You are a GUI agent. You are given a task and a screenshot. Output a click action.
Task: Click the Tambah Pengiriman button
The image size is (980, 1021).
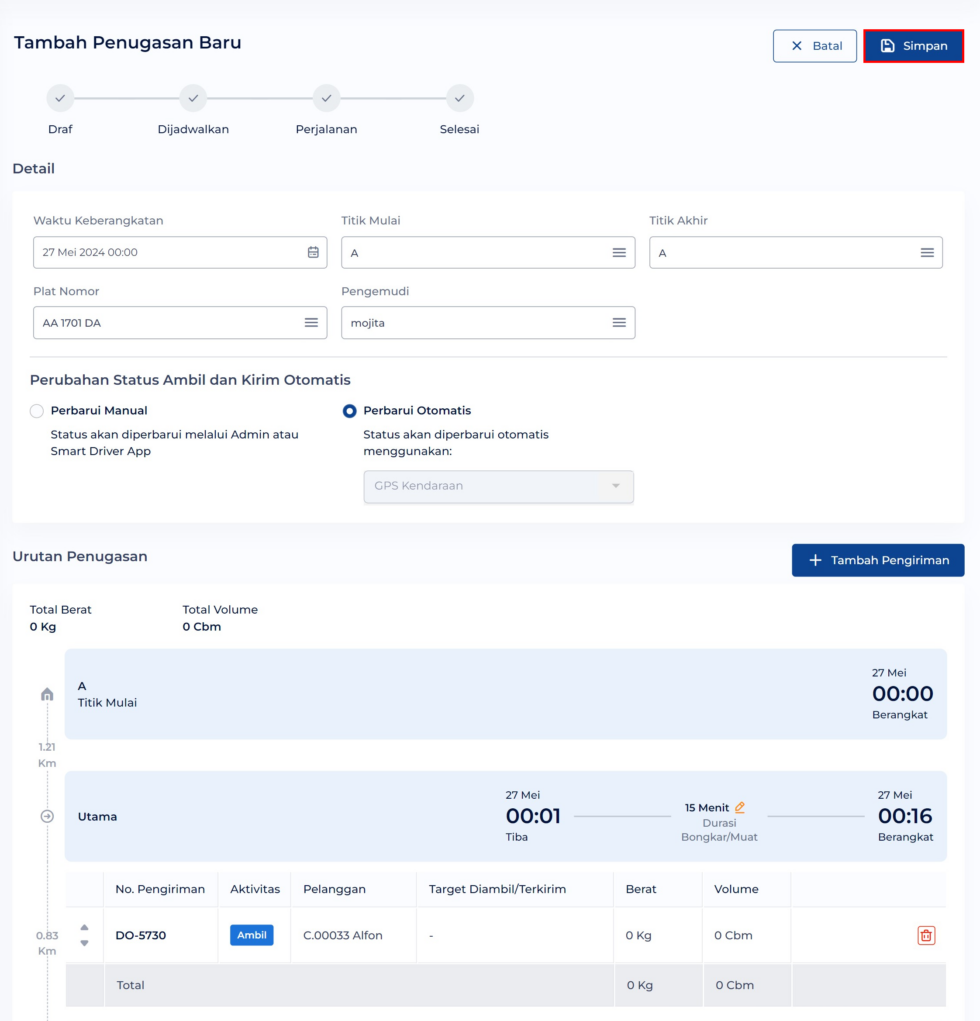[x=877, y=560]
